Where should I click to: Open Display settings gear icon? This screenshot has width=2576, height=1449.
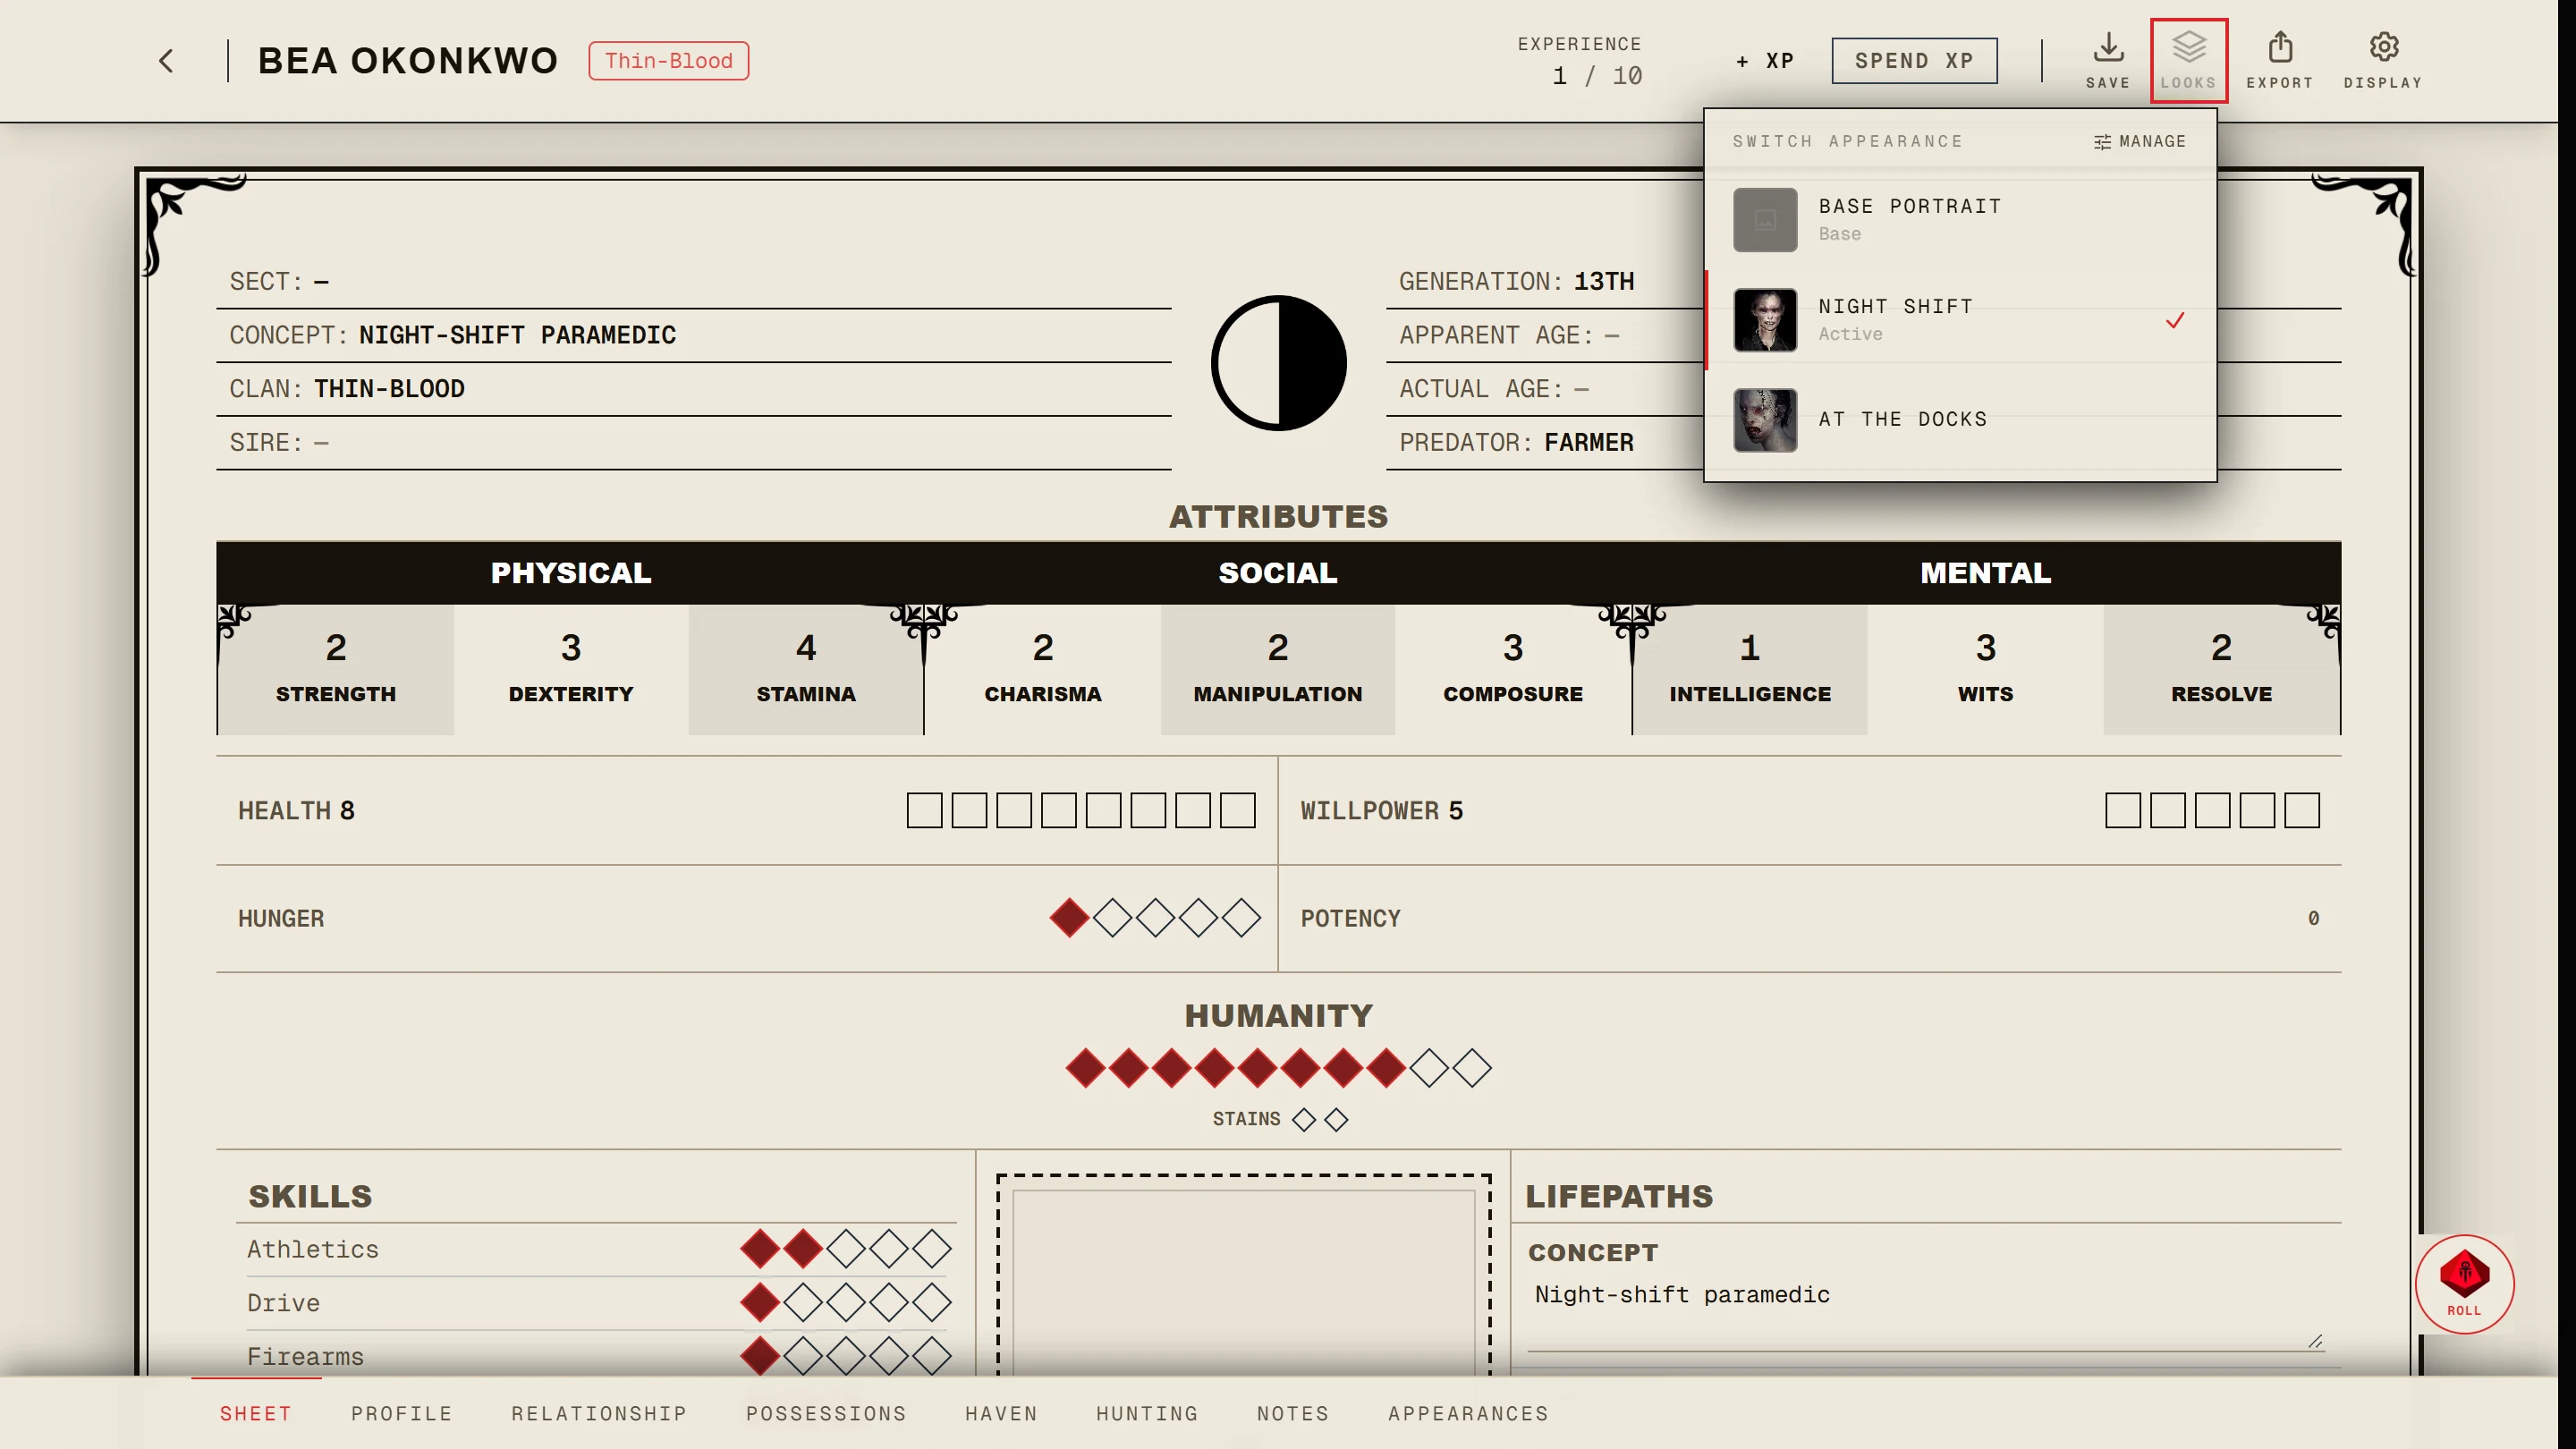[x=2383, y=60]
